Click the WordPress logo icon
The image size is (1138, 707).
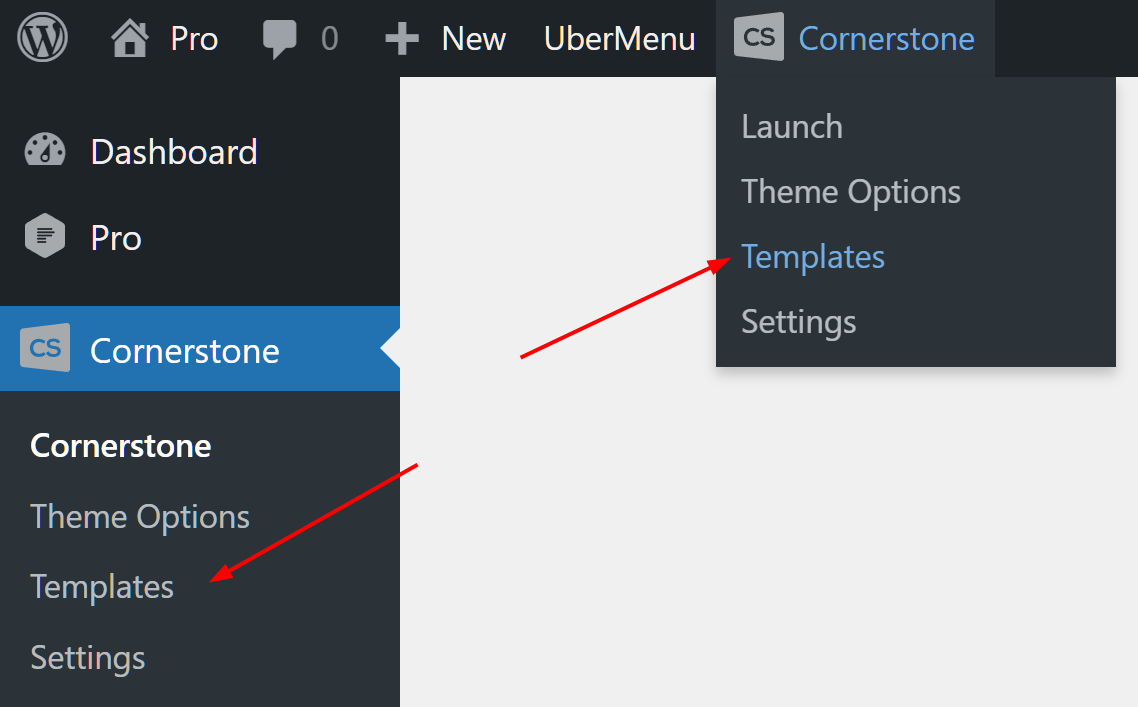click(42, 37)
